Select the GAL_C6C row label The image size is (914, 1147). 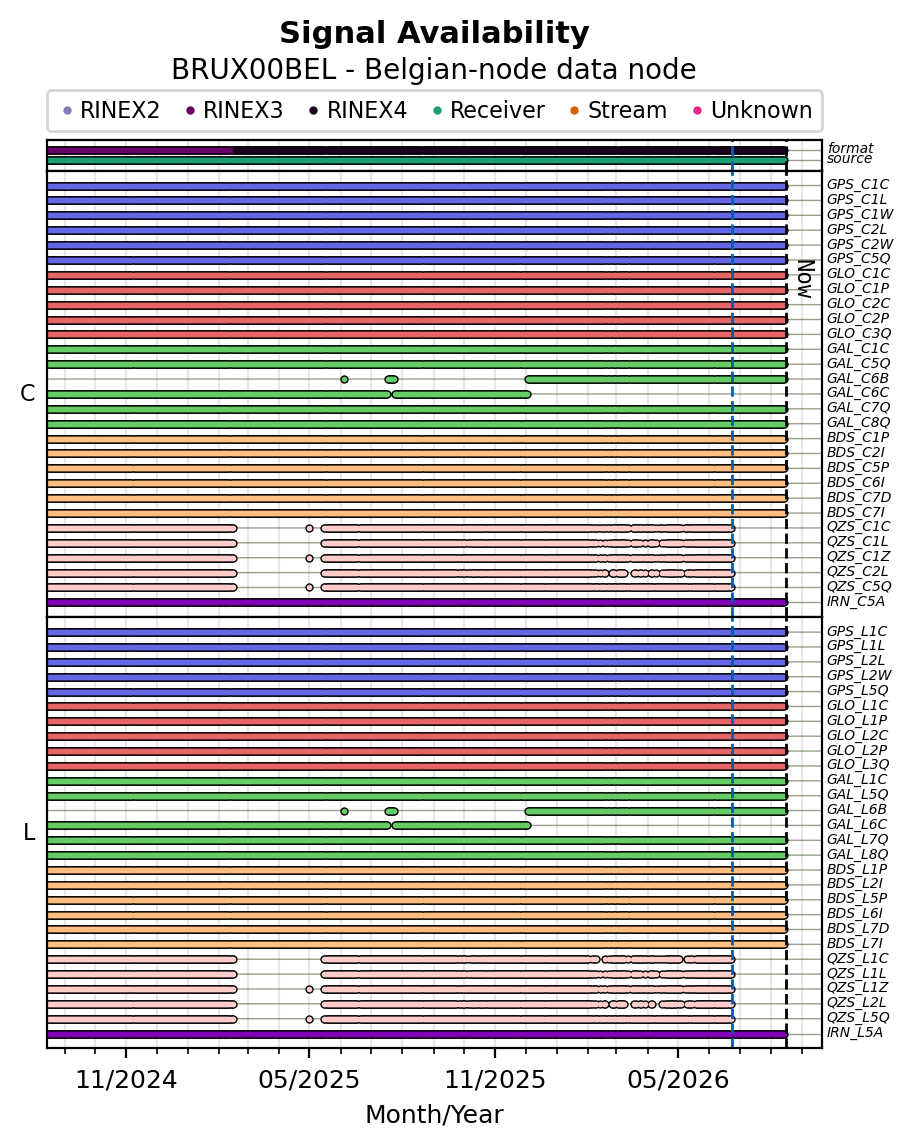click(858, 393)
